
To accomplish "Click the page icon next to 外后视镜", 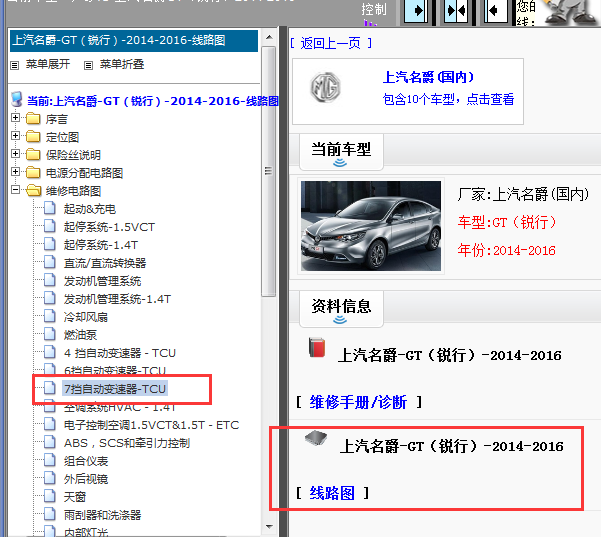I will click(49, 478).
